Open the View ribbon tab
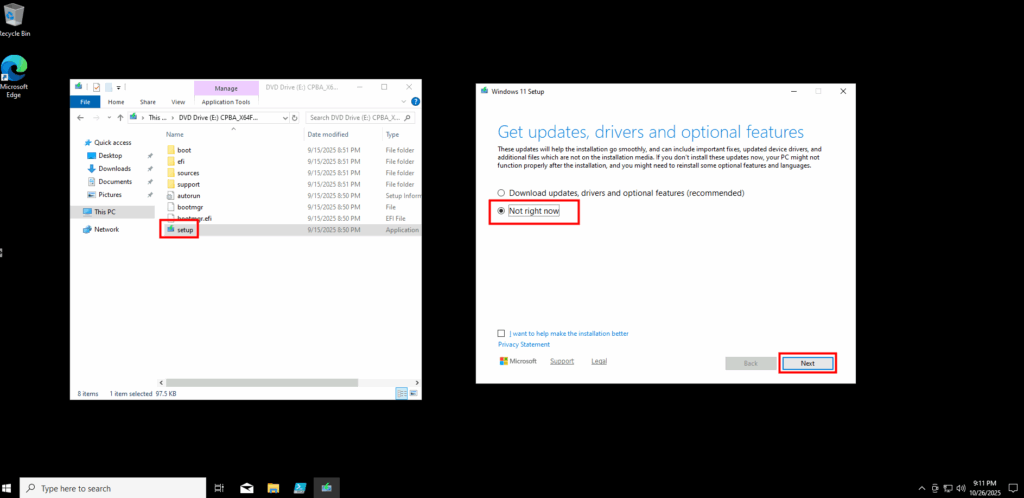Image resolution: width=1024 pixels, height=498 pixels. click(178, 101)
